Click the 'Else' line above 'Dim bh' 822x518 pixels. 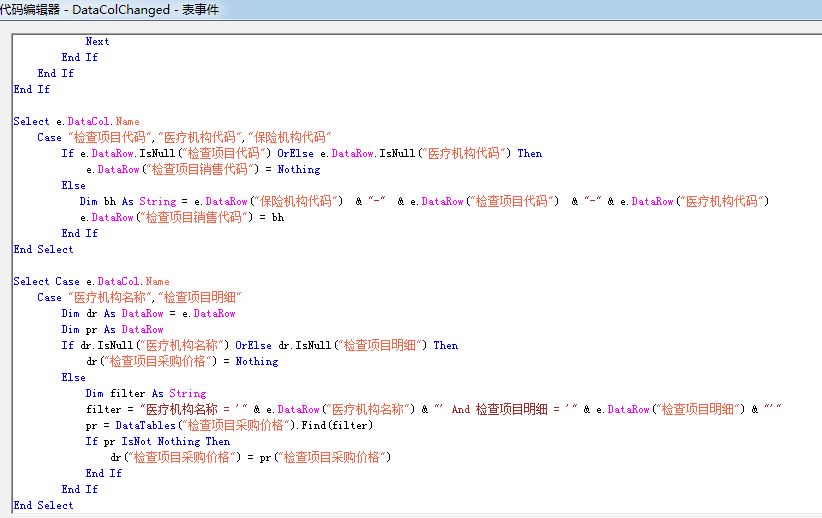(73, 186)
